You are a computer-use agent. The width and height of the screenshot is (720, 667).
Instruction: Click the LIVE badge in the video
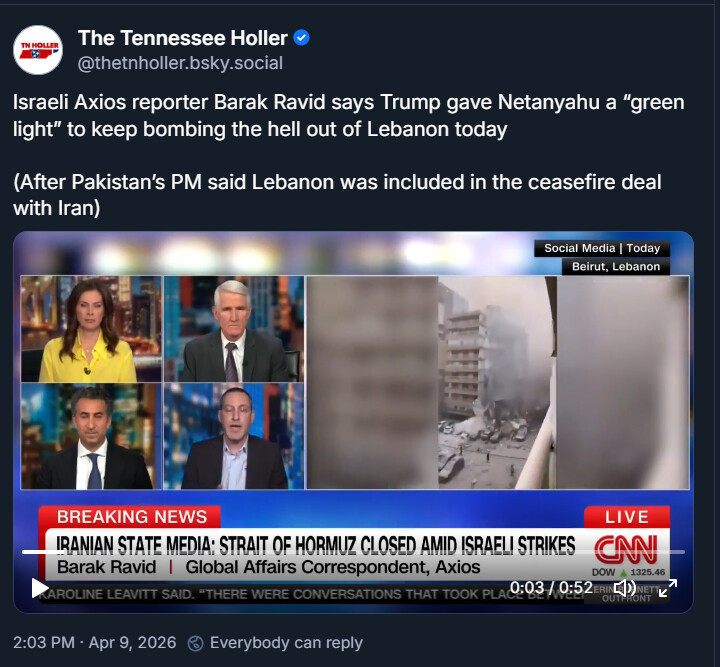click(627, 517)
